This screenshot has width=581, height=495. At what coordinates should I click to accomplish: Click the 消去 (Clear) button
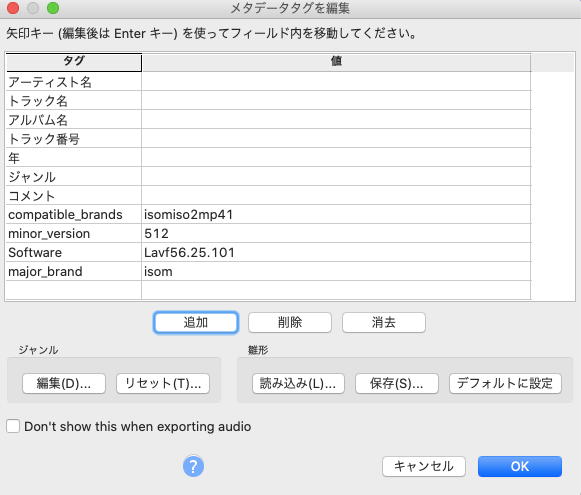pyautogui.click(x=384, y=322)
